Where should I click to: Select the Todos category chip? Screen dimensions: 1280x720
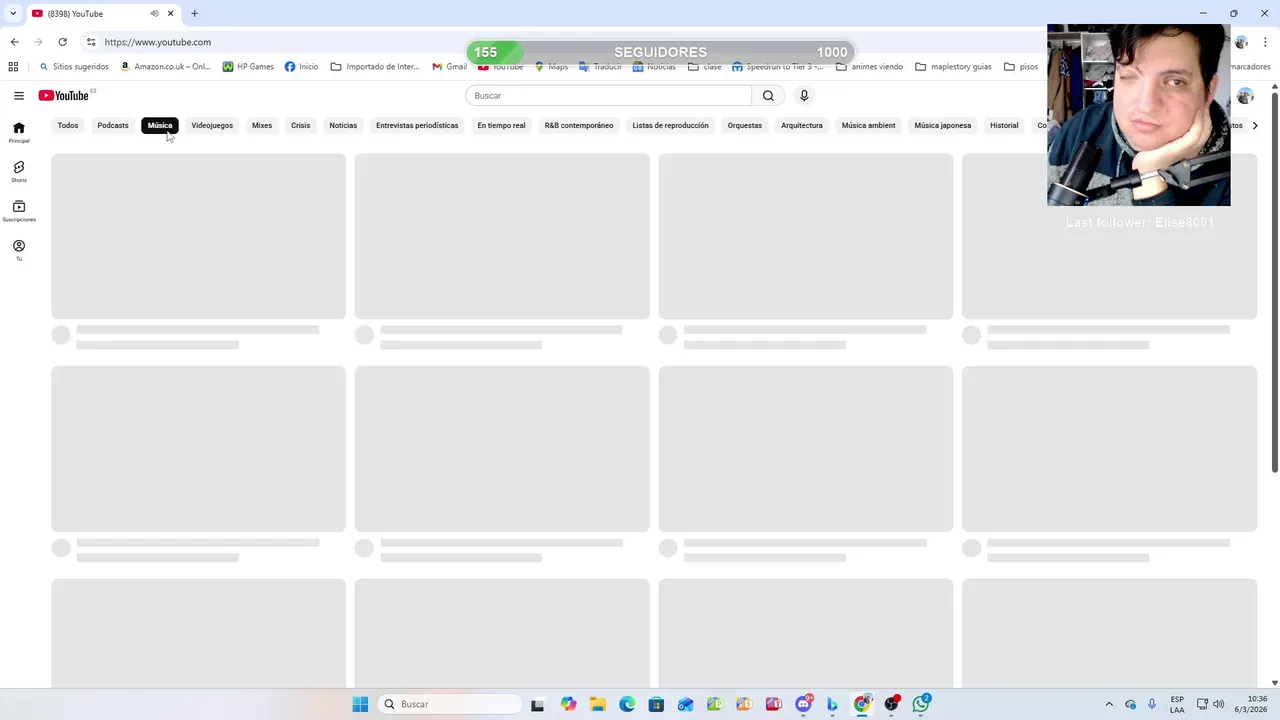pyautogui.click(x=68, y=125)
